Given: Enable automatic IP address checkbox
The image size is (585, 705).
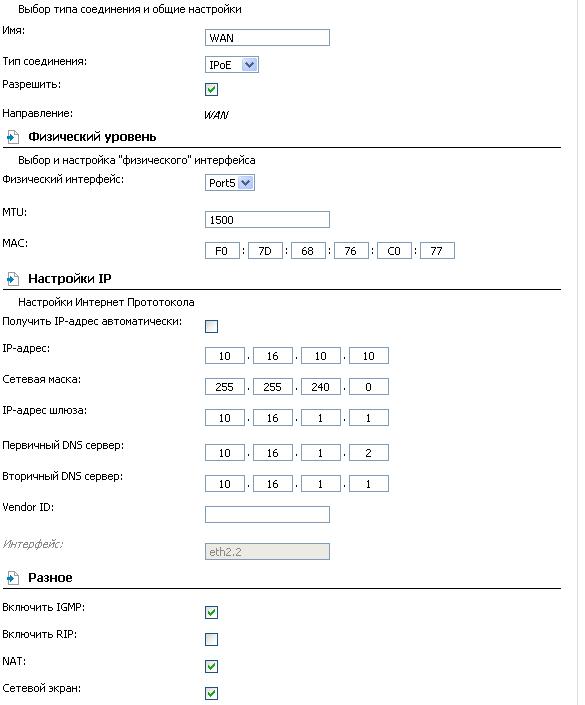Looking at the screenshot, I should [211, 326].
